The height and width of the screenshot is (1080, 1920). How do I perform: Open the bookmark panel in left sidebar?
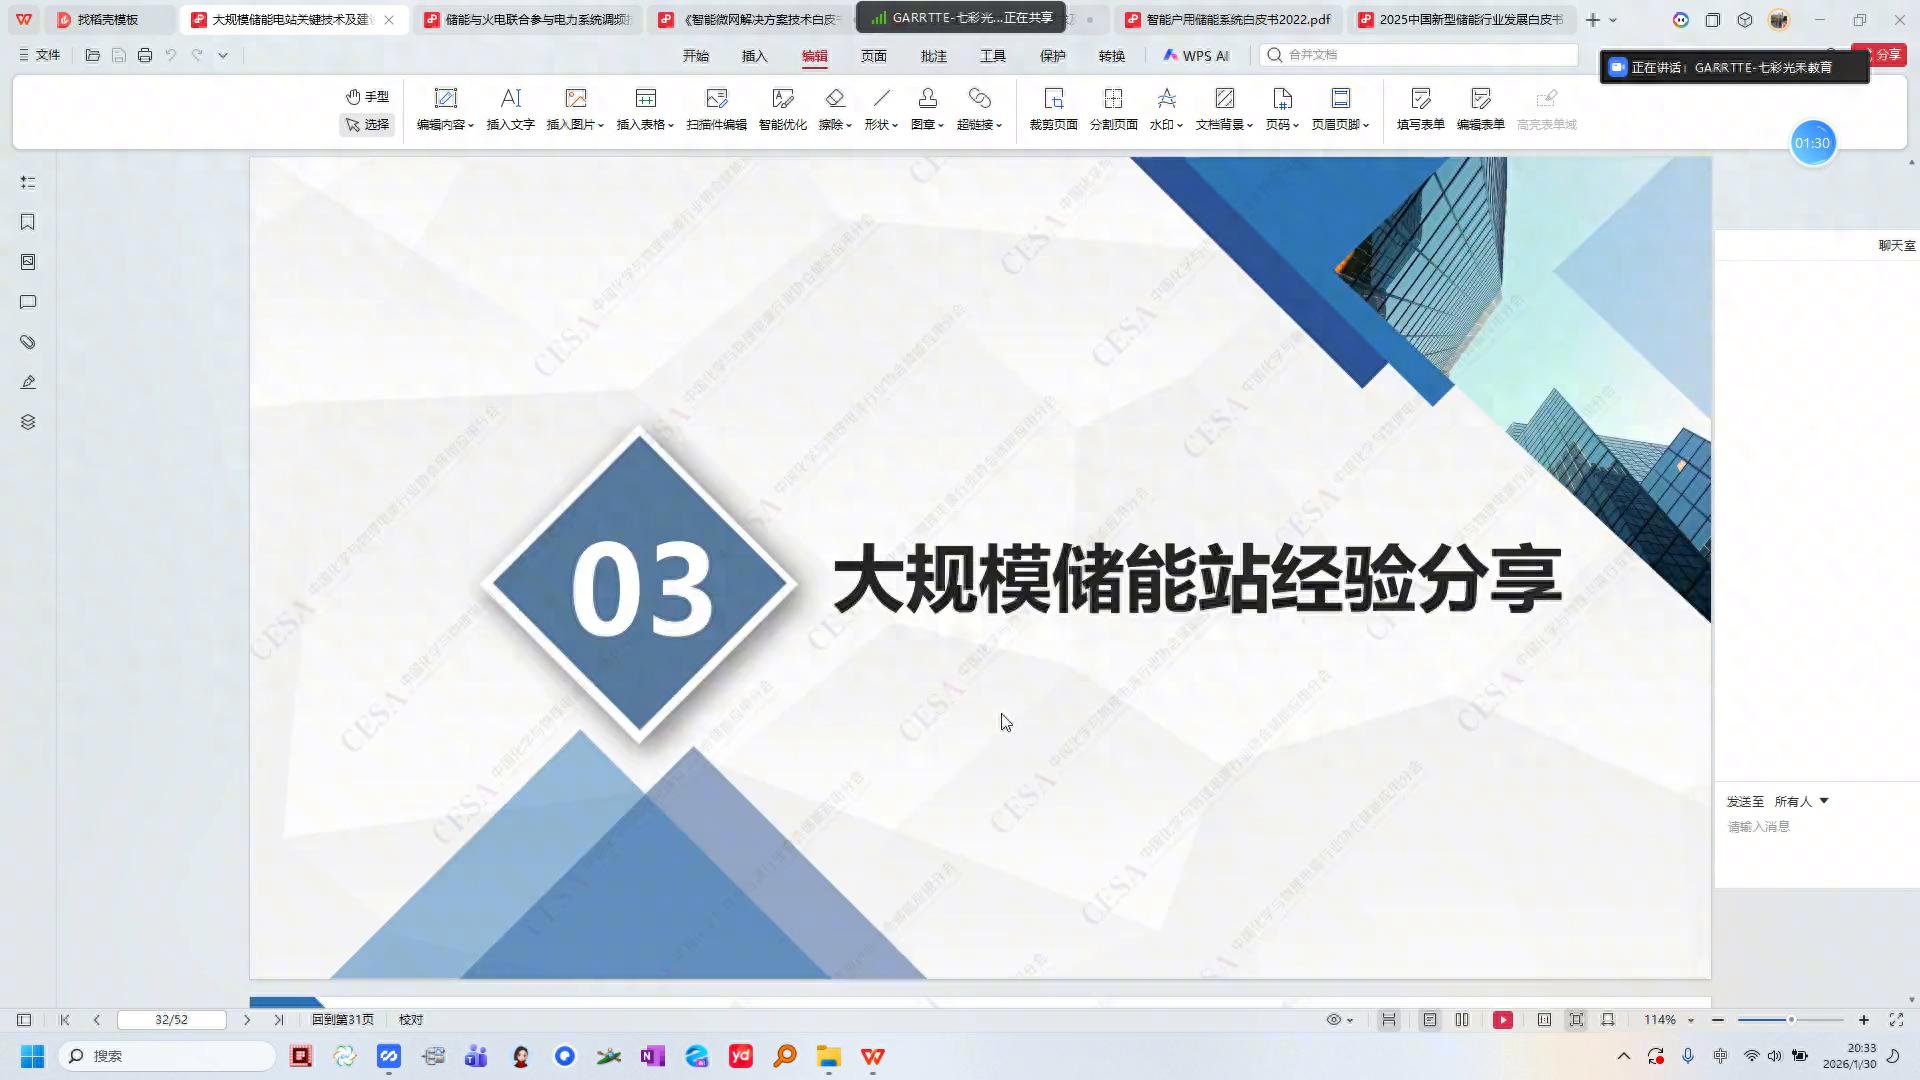(28, 222)
